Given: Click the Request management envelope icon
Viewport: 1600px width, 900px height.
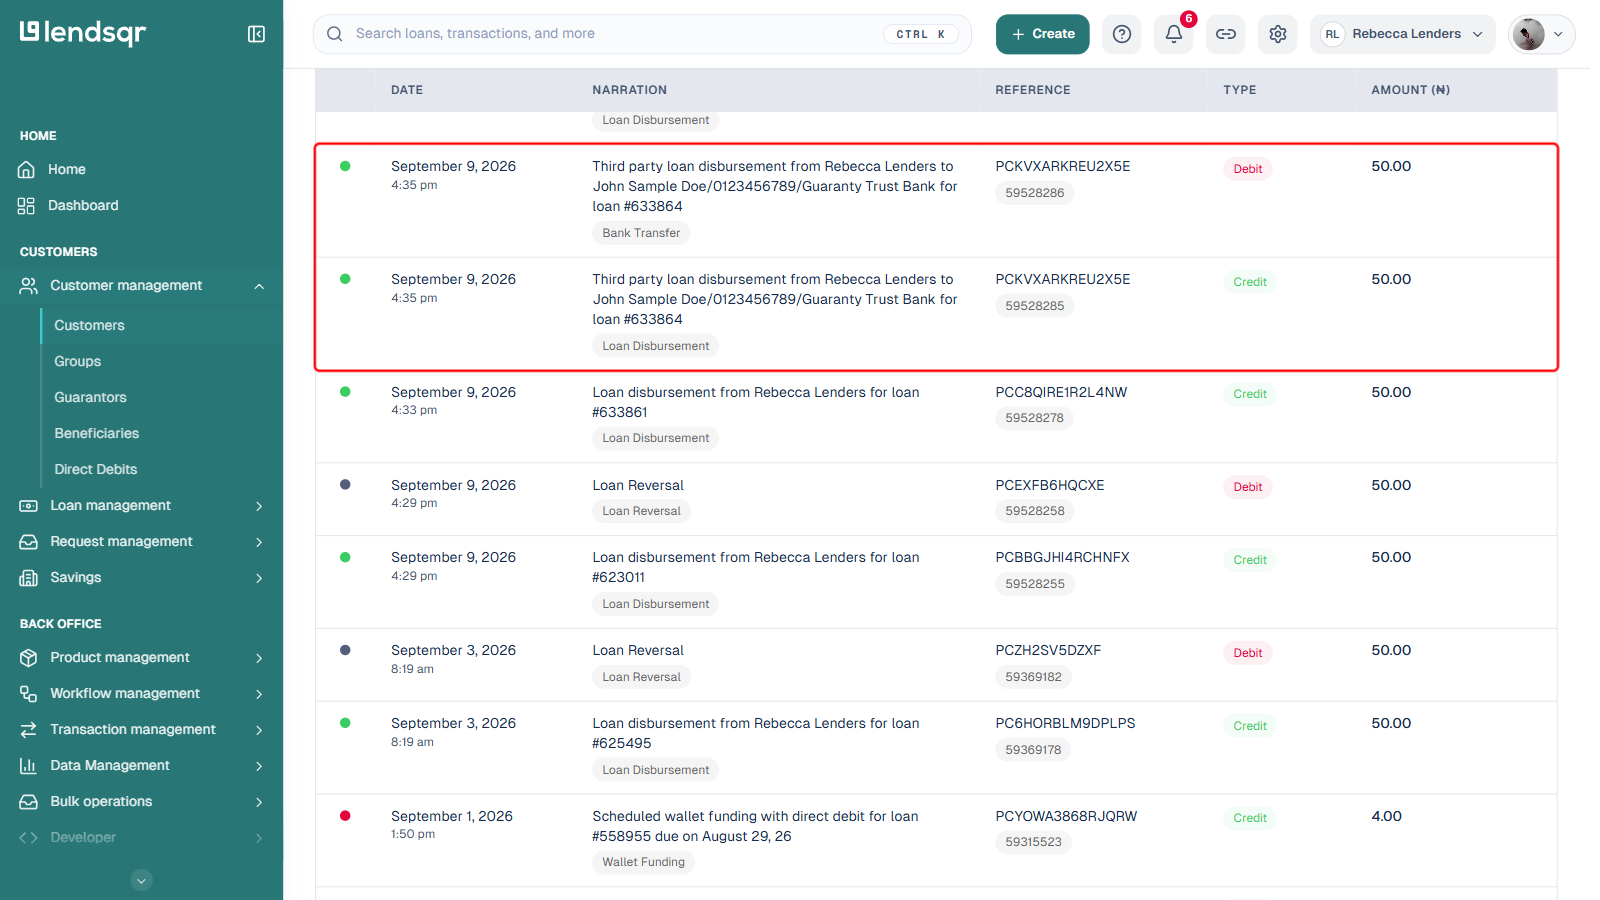Looking at the screenshot, I should pos(28,542).
